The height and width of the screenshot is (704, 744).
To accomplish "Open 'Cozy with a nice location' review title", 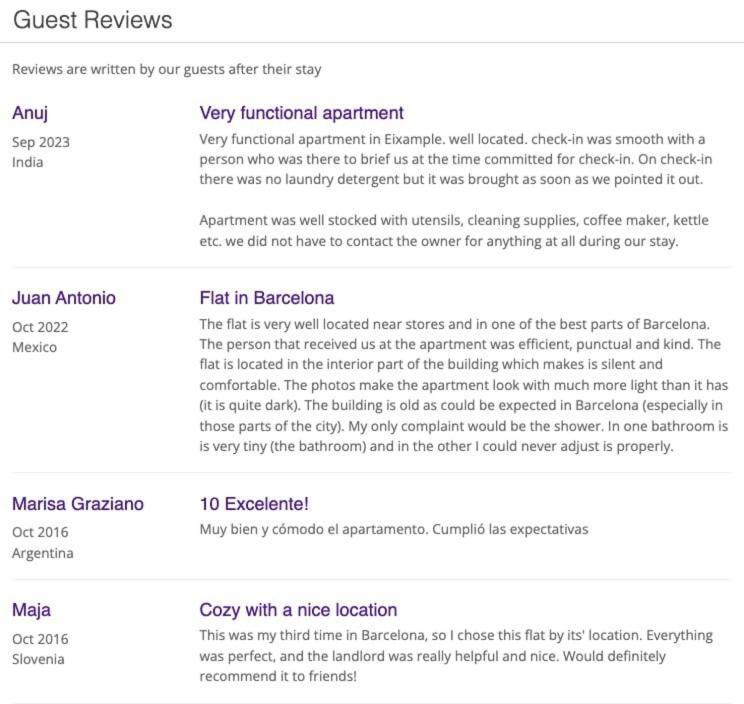I will 298,610.
